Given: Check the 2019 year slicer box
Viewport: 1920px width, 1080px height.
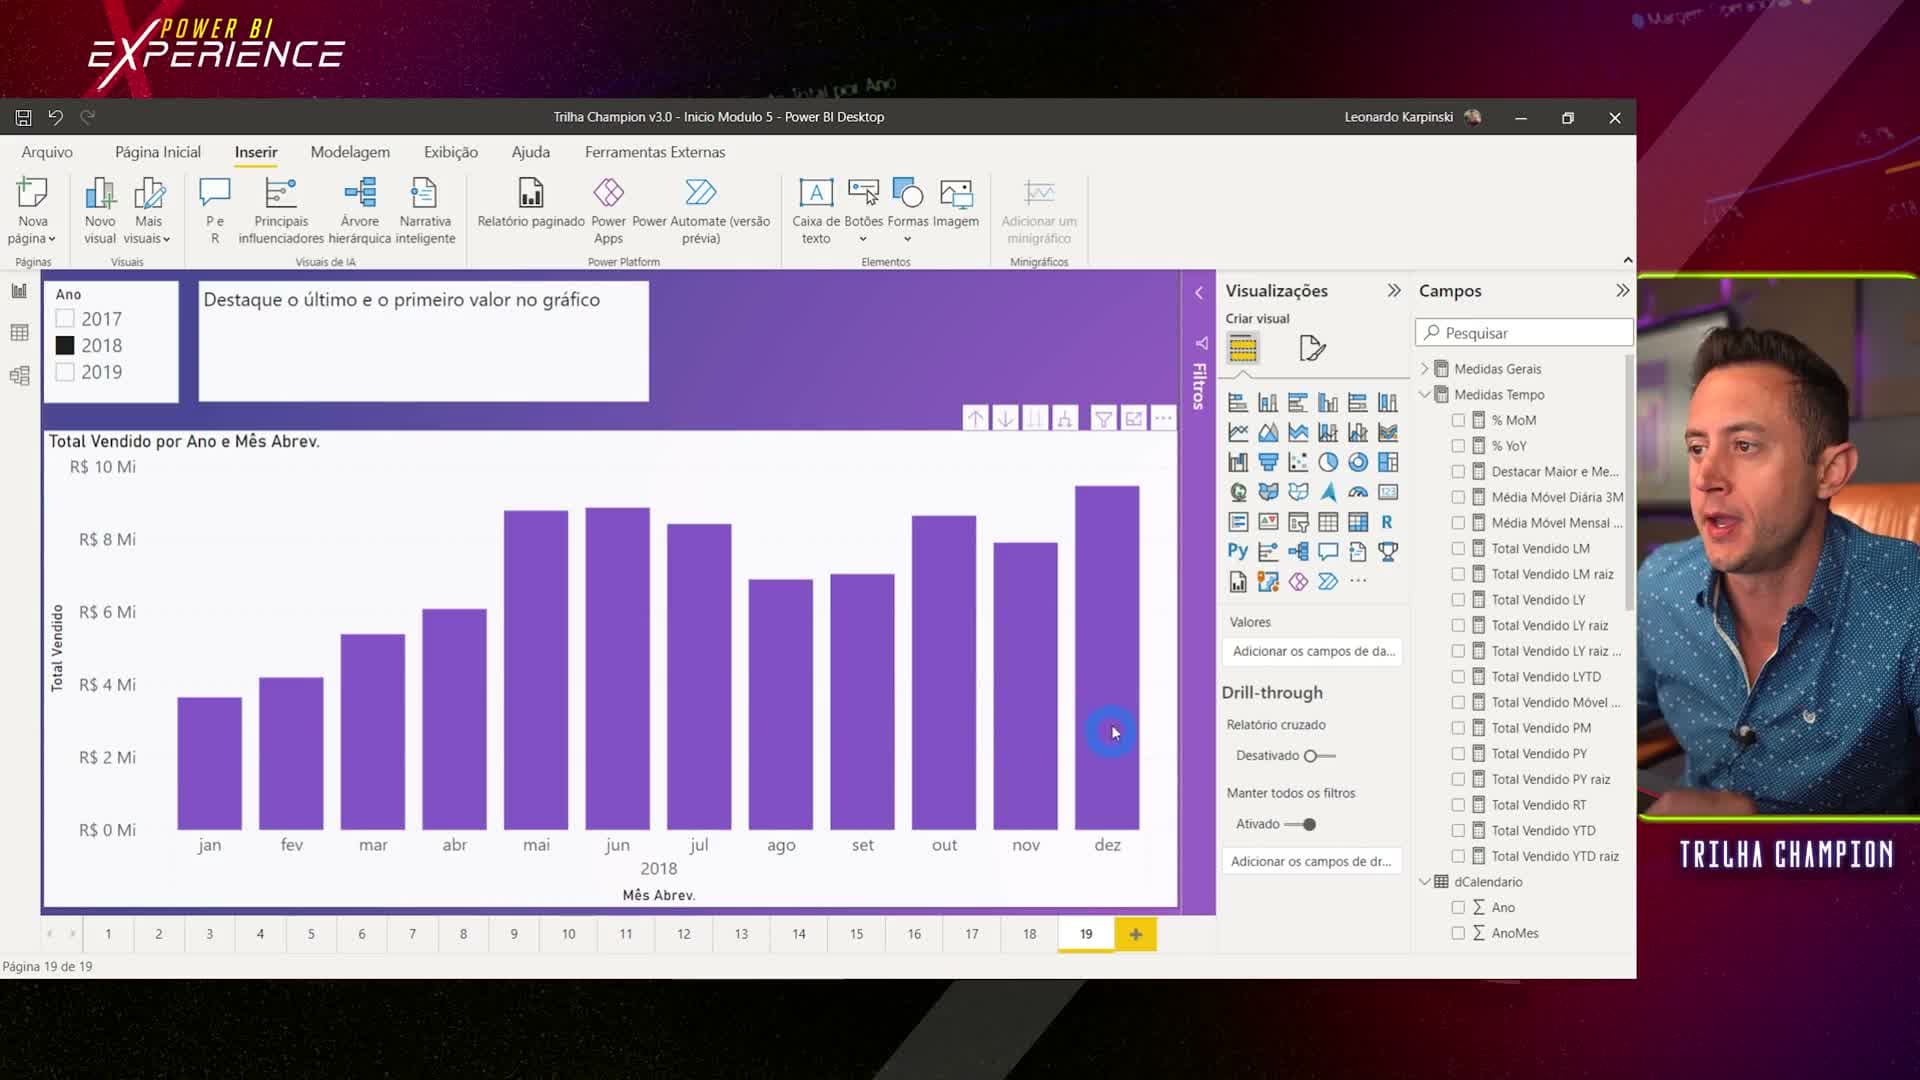Looking at the screenshot, I should (x=65, y=372).
